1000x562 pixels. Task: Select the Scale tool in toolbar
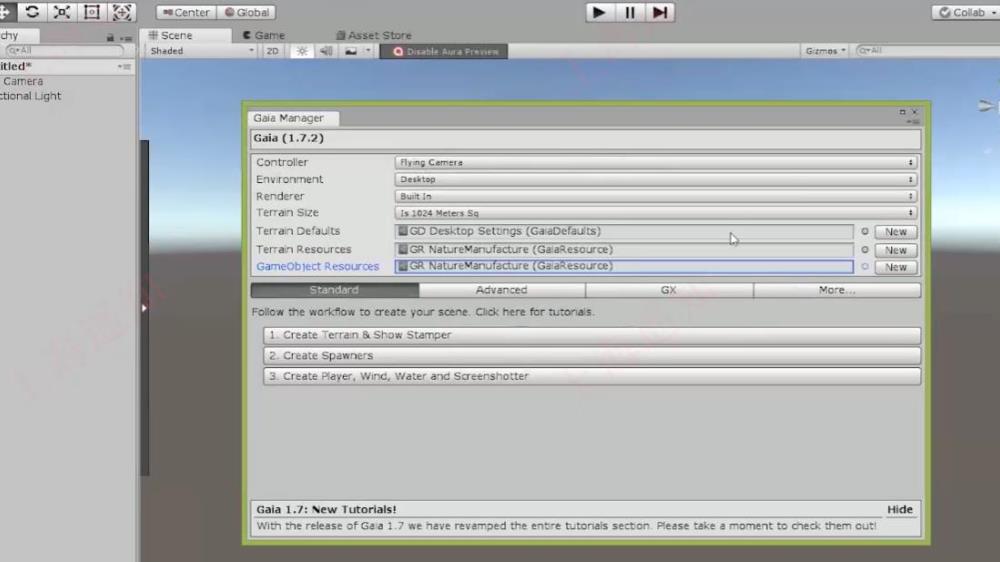tap(61, 12)
